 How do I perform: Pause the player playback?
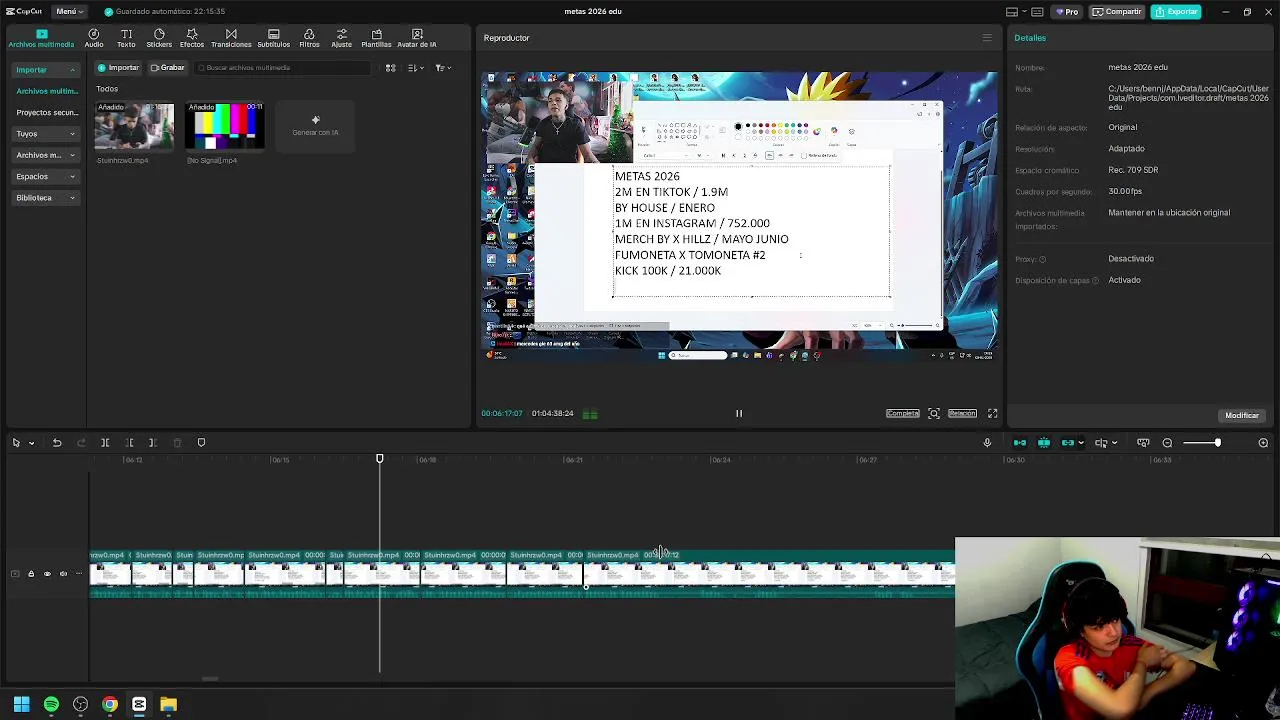pyautogui.click(x=739, y=413)
